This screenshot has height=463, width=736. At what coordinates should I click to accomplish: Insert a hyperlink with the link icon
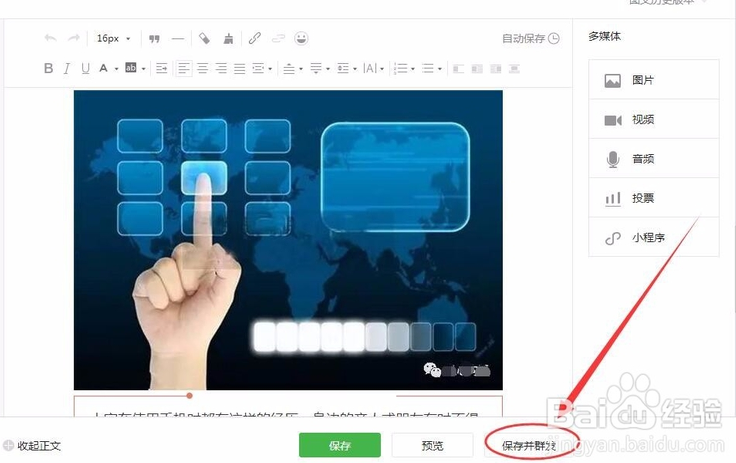coord(254,38)
